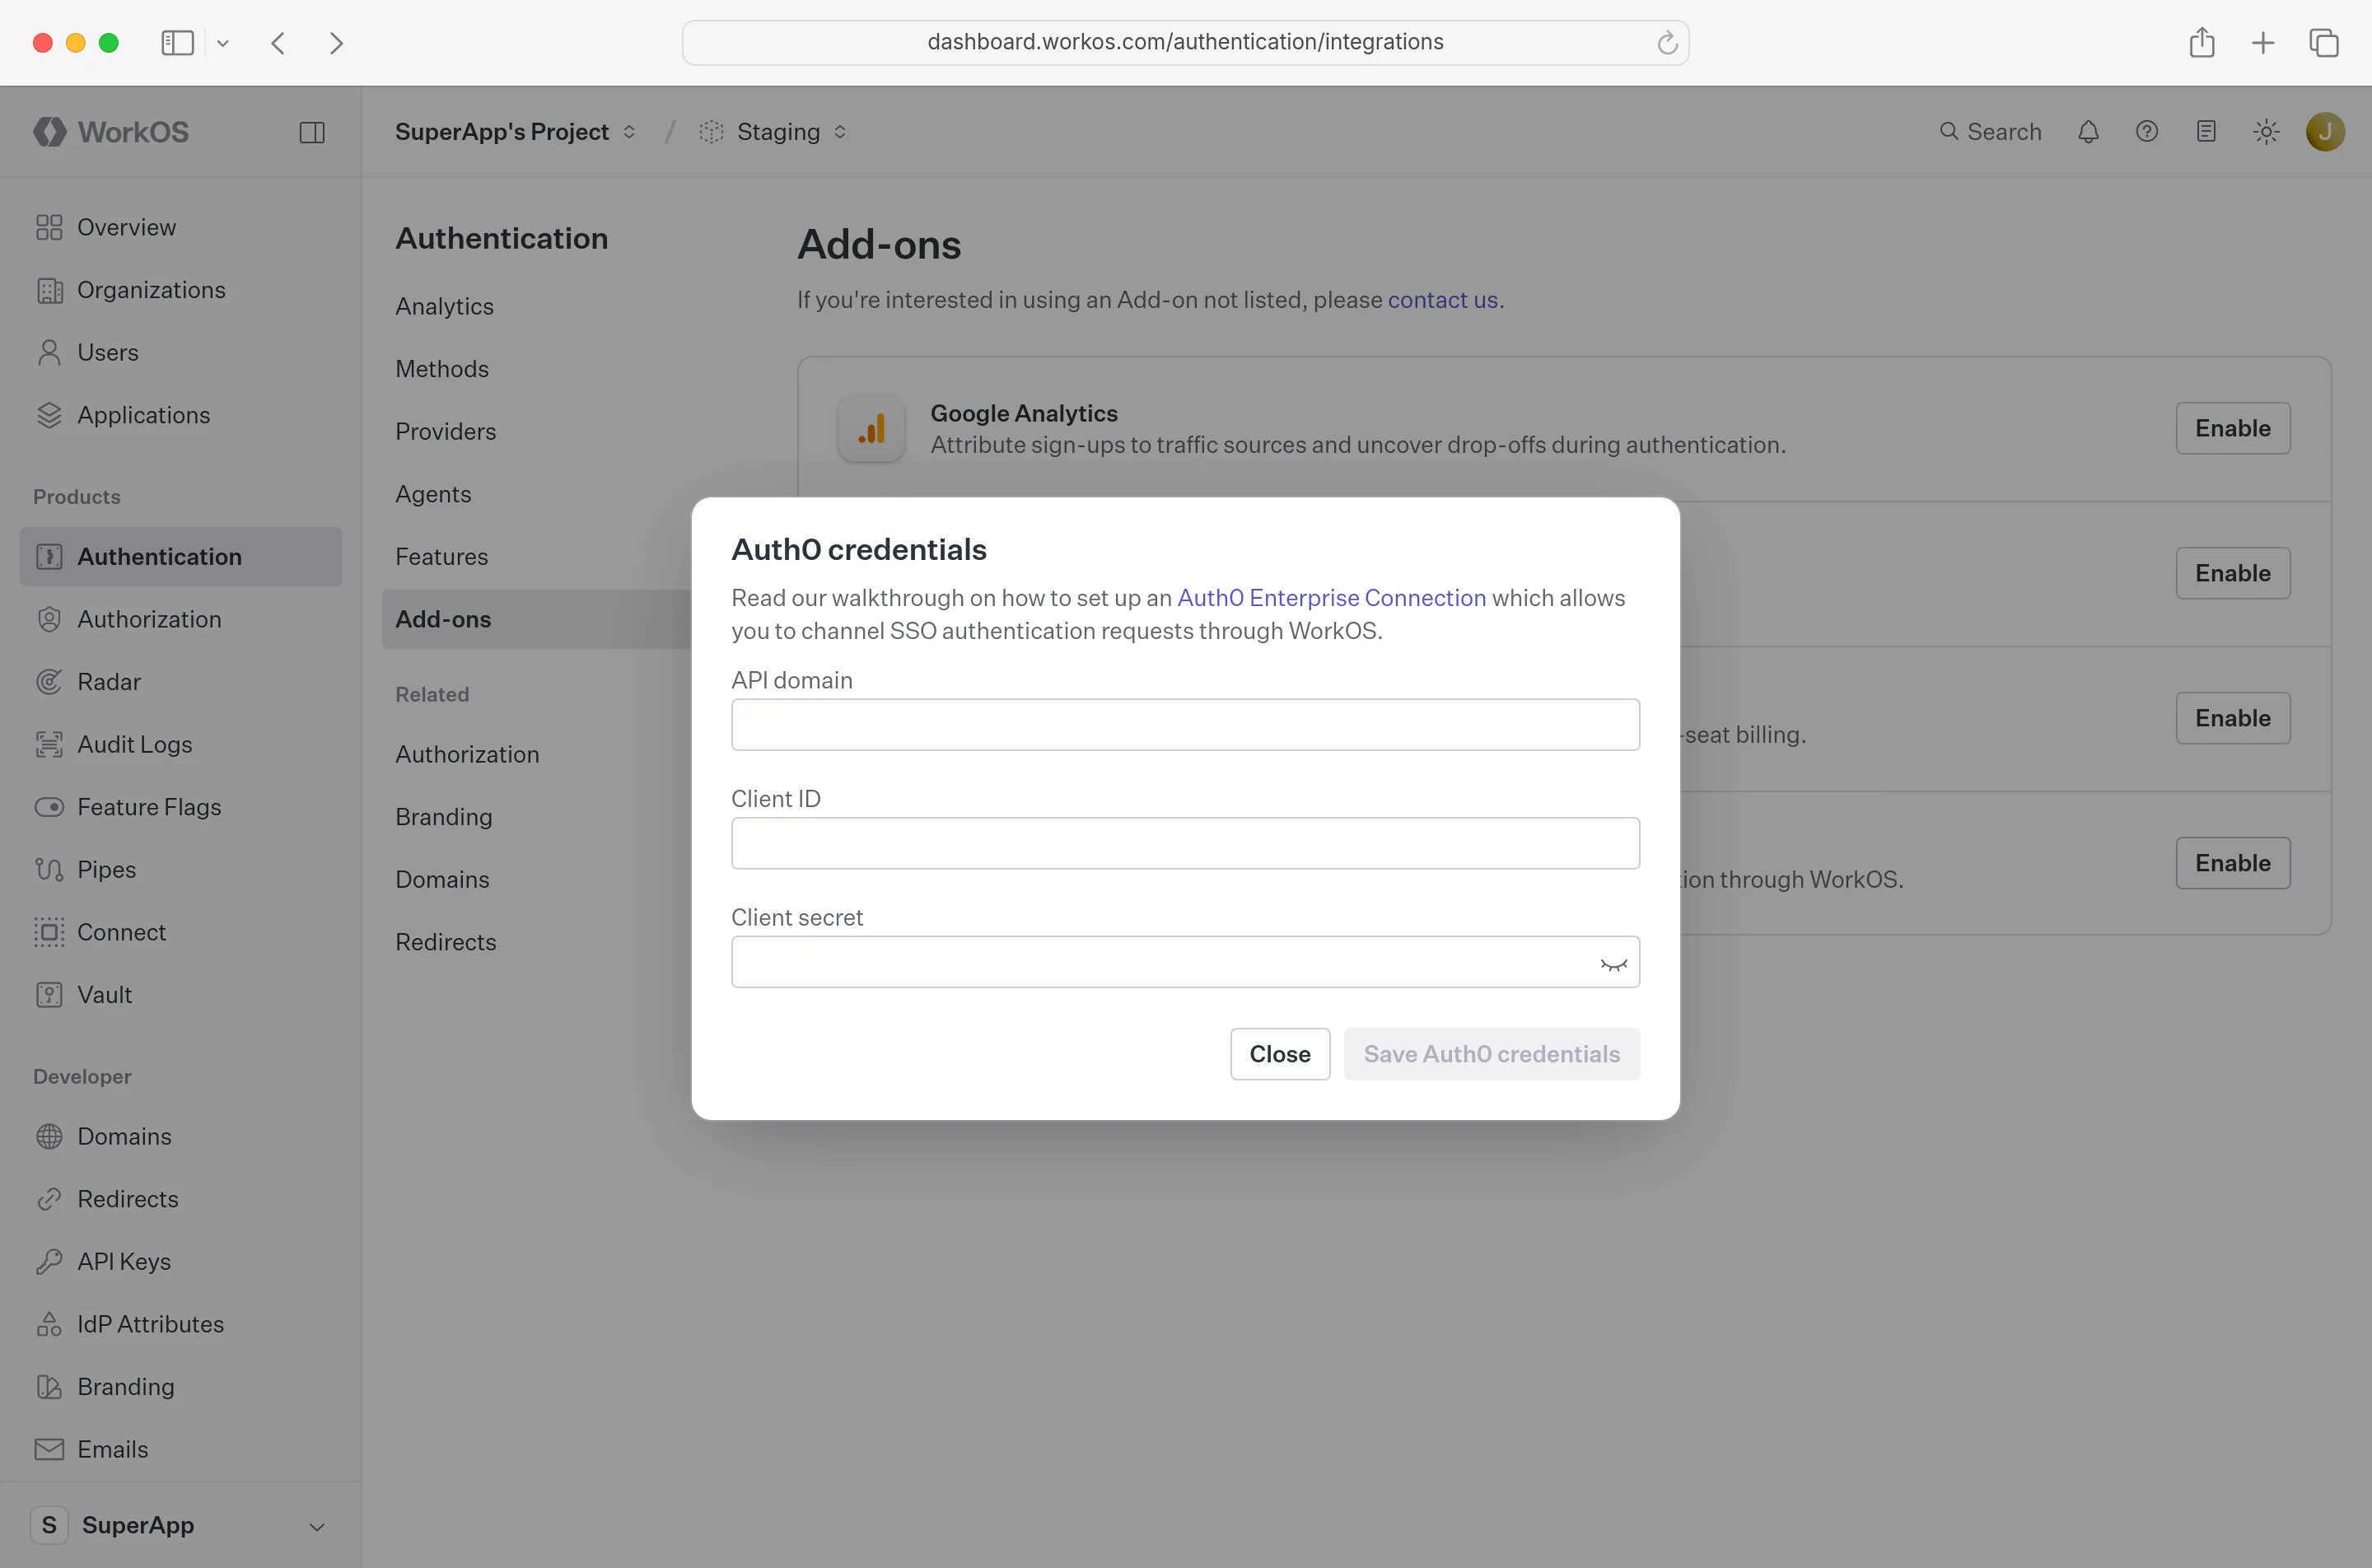Reveal the Client secret with eye icon
The height and width of the screenshot is (1568, 2372).
click(x=1613, y=964)
